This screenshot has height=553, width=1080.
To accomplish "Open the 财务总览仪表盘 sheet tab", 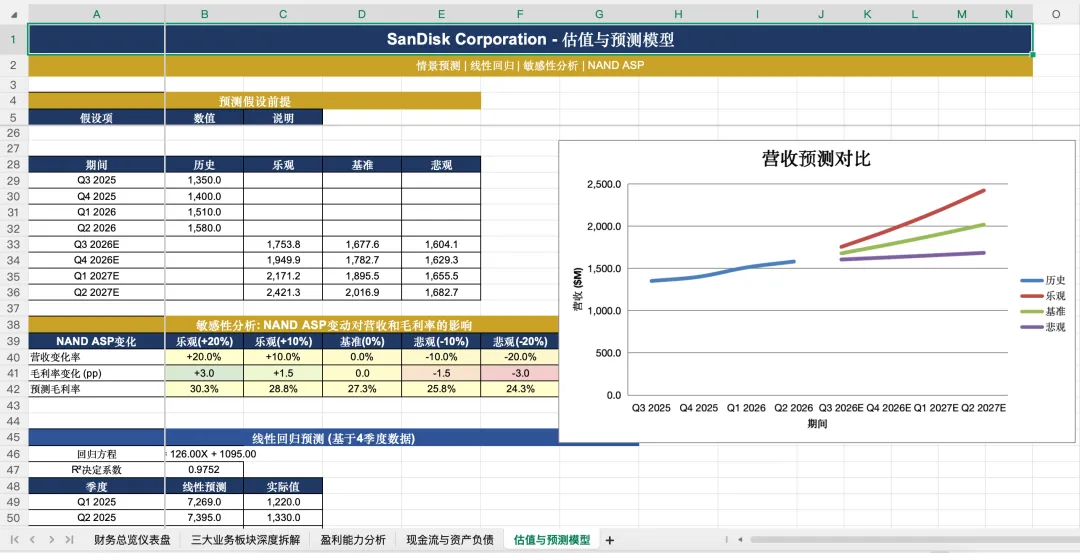I will (x=131, y=540).
